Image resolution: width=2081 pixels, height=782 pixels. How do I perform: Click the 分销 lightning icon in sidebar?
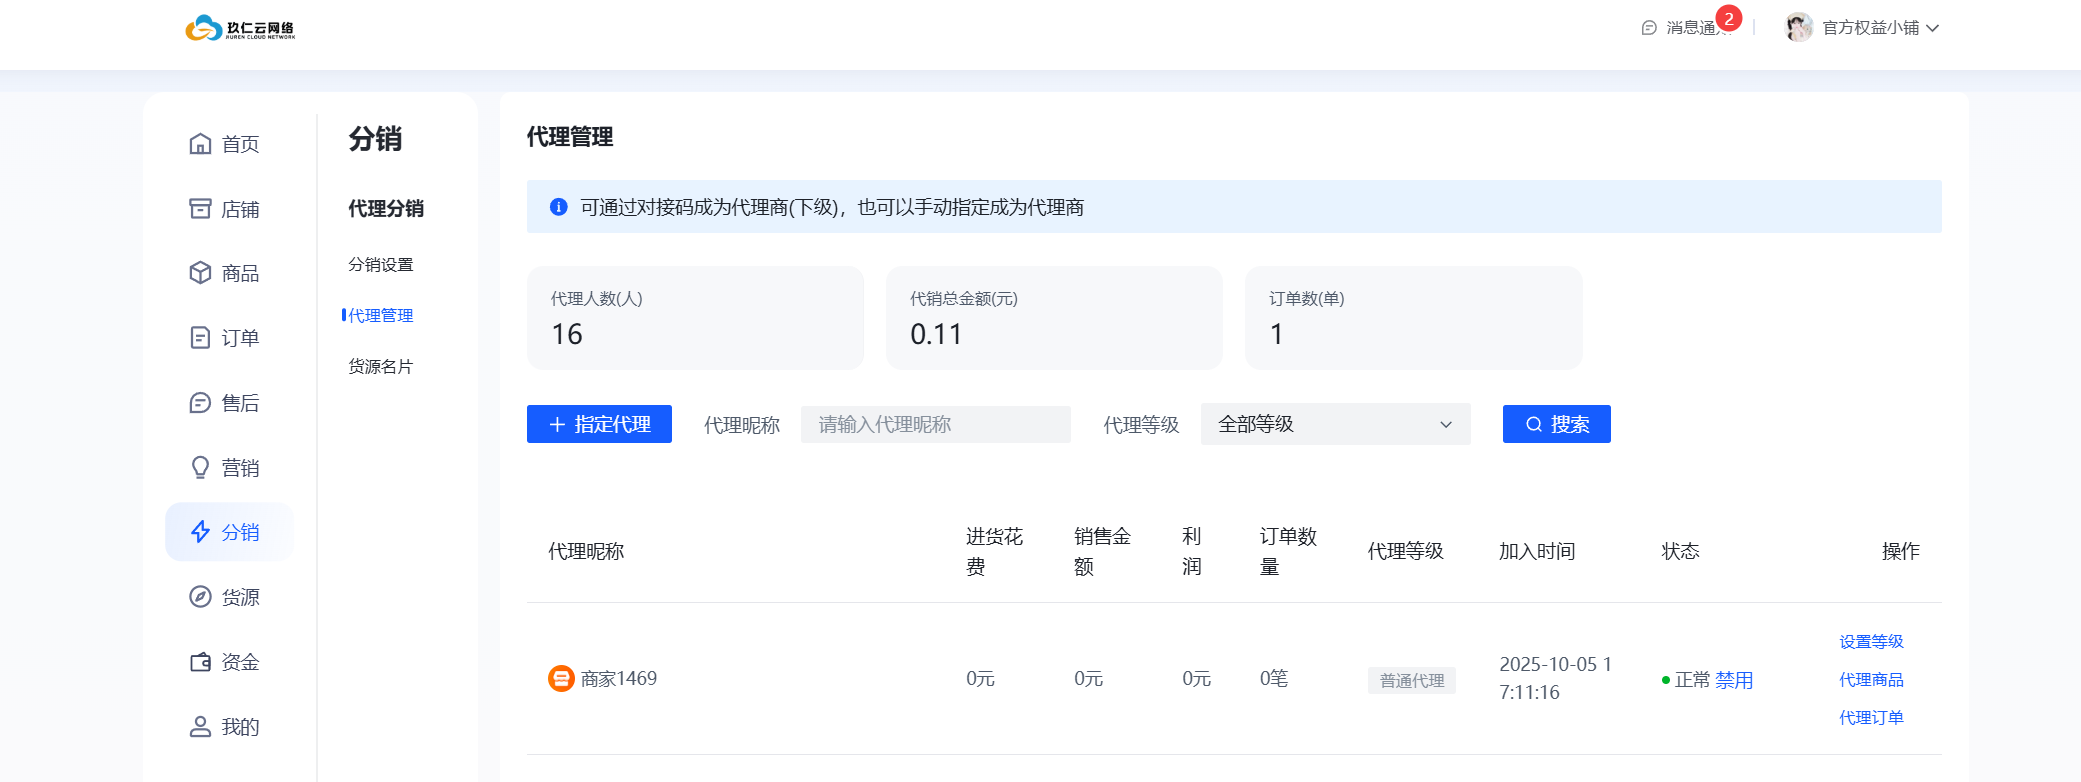coord(200,532)
